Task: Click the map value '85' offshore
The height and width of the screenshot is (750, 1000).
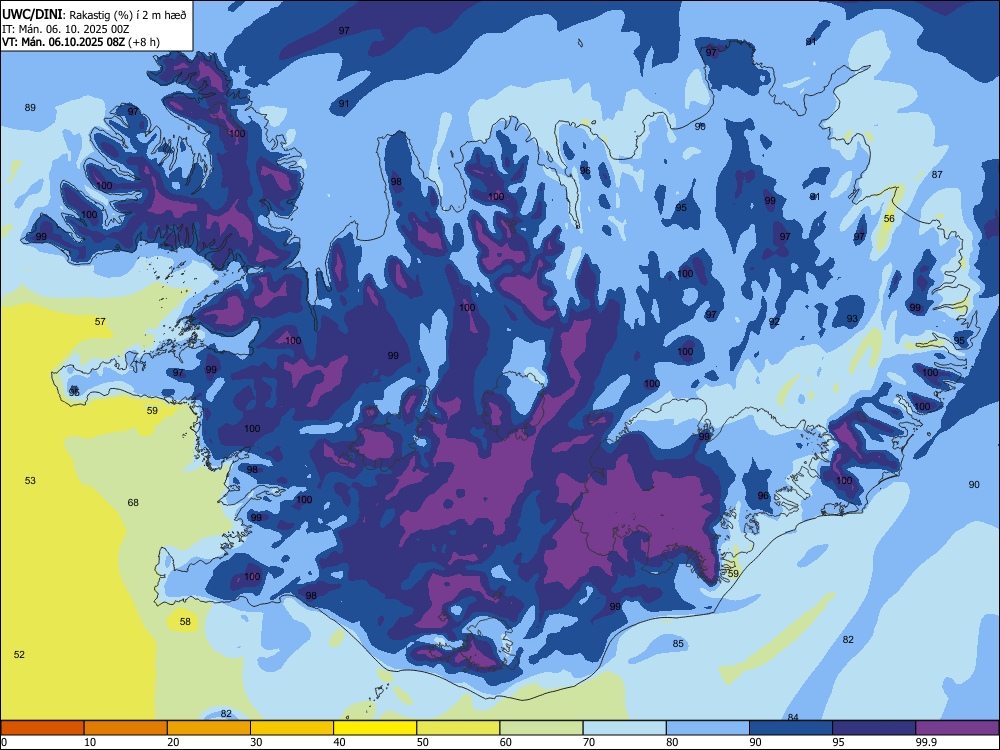Action: 678,643
